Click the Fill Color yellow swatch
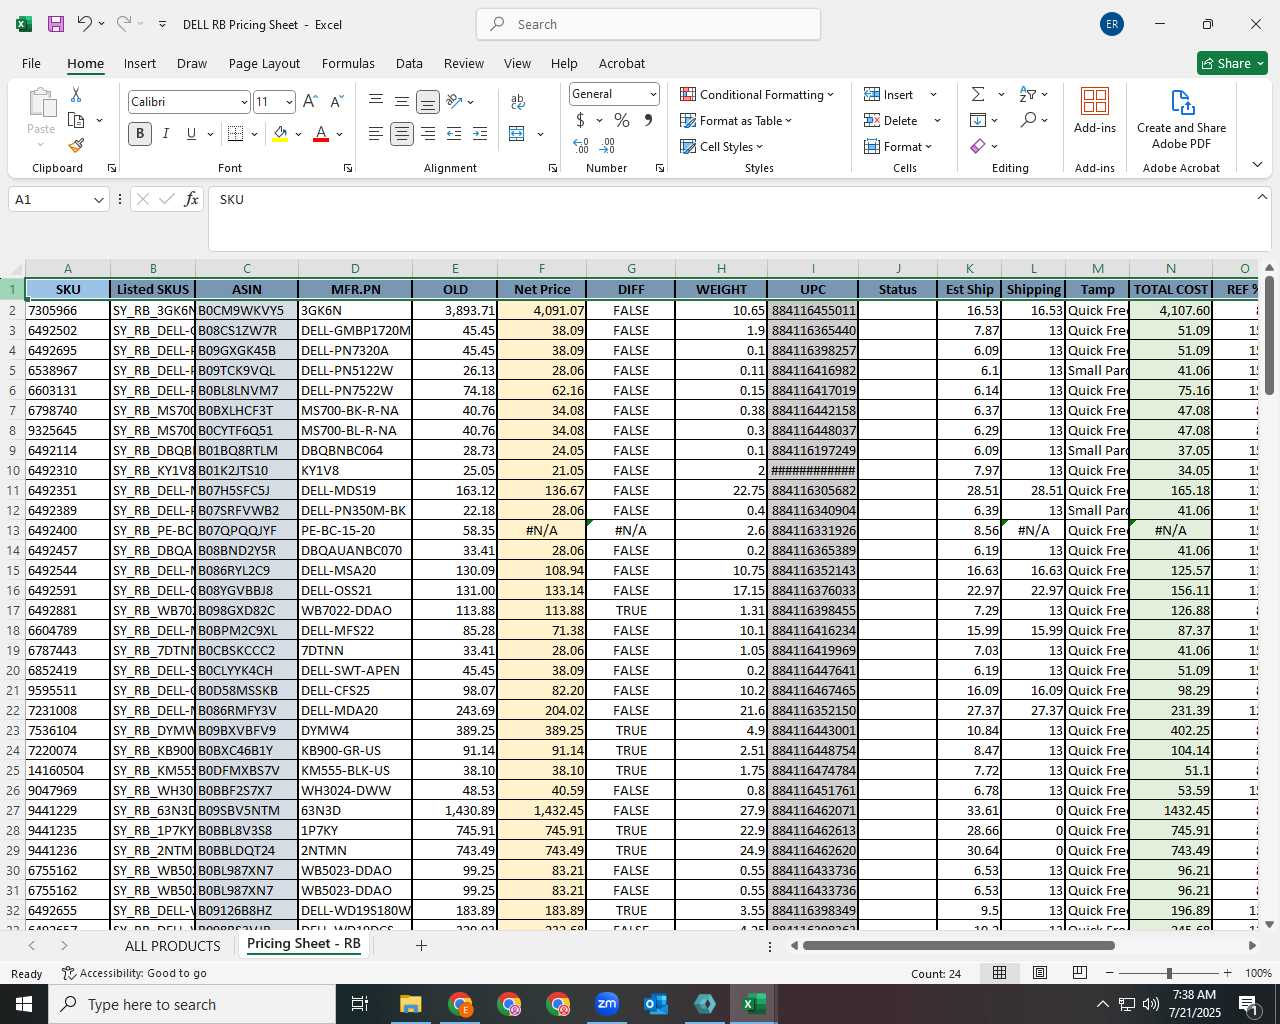Image resolution: width=1280 pixels, height=1024 pixels. point(281,133)
